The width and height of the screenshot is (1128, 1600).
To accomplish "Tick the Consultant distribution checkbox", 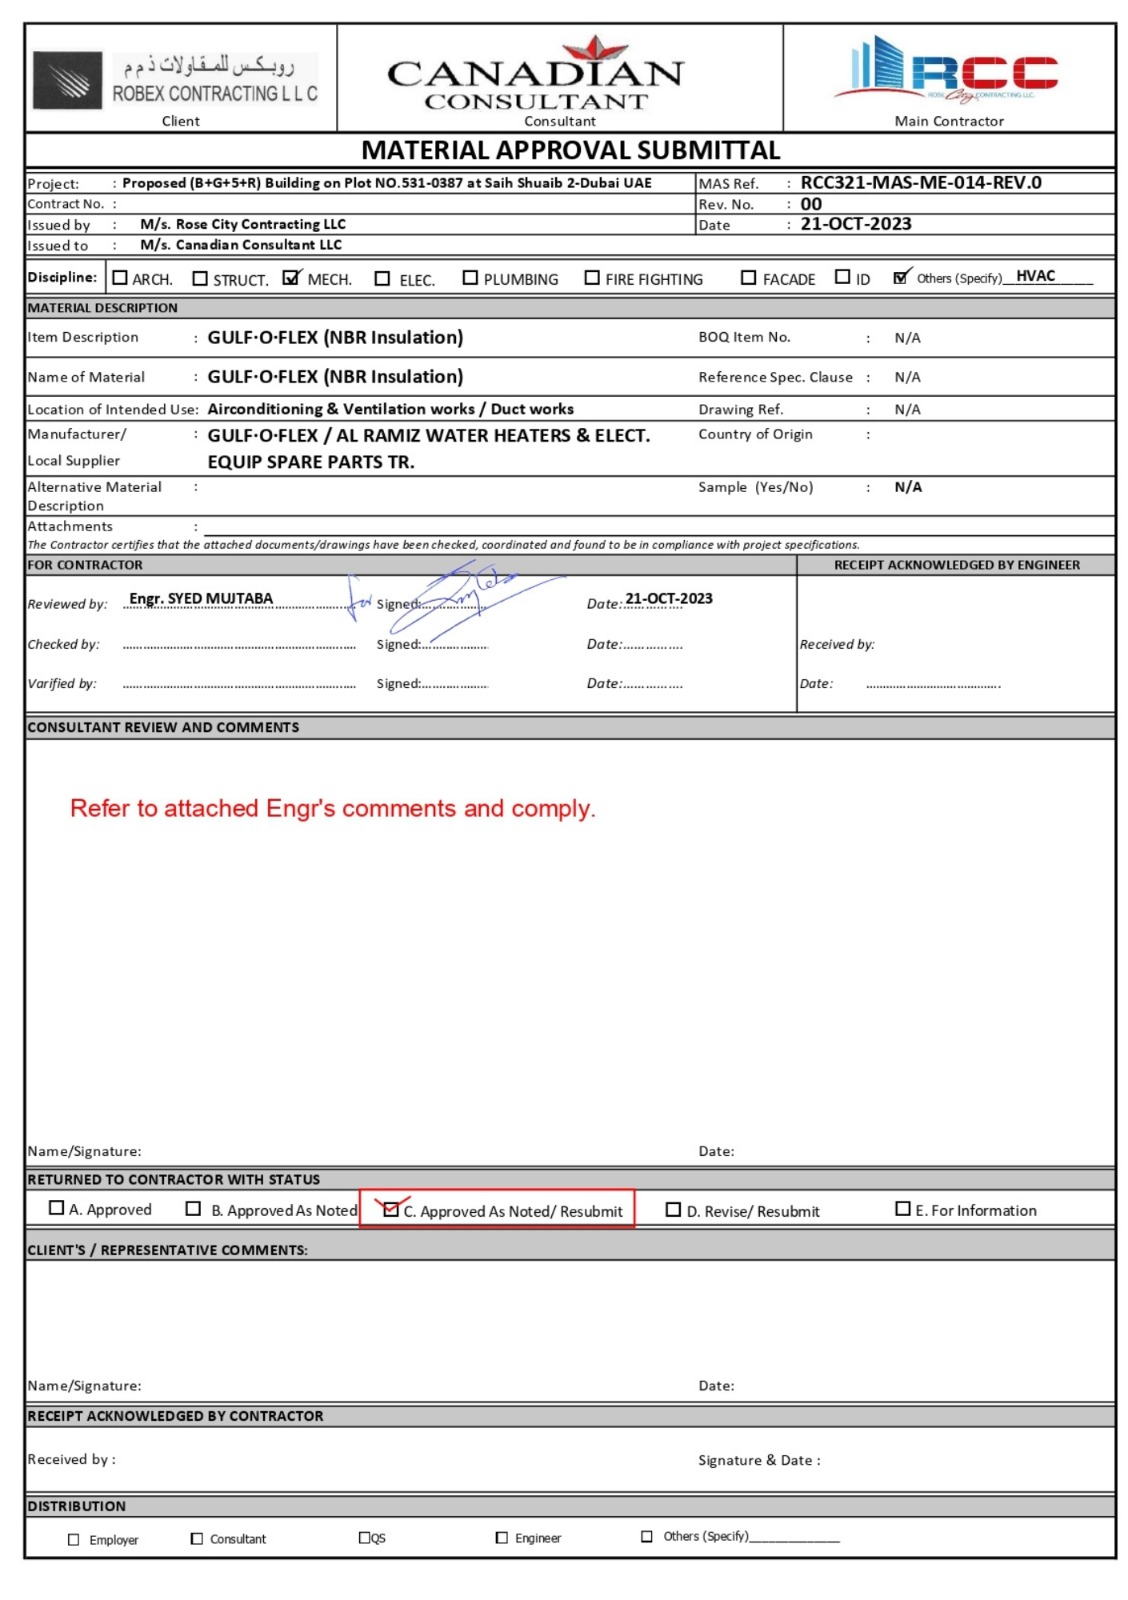I will [x=197, y=1539].
